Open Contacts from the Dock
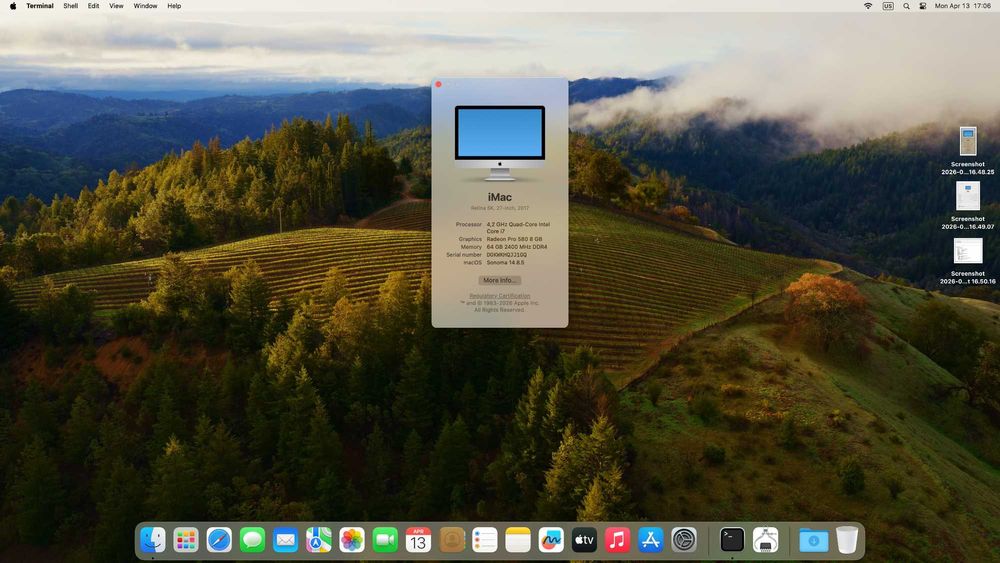Viewport: 1000px width, 563px height. 452,541
